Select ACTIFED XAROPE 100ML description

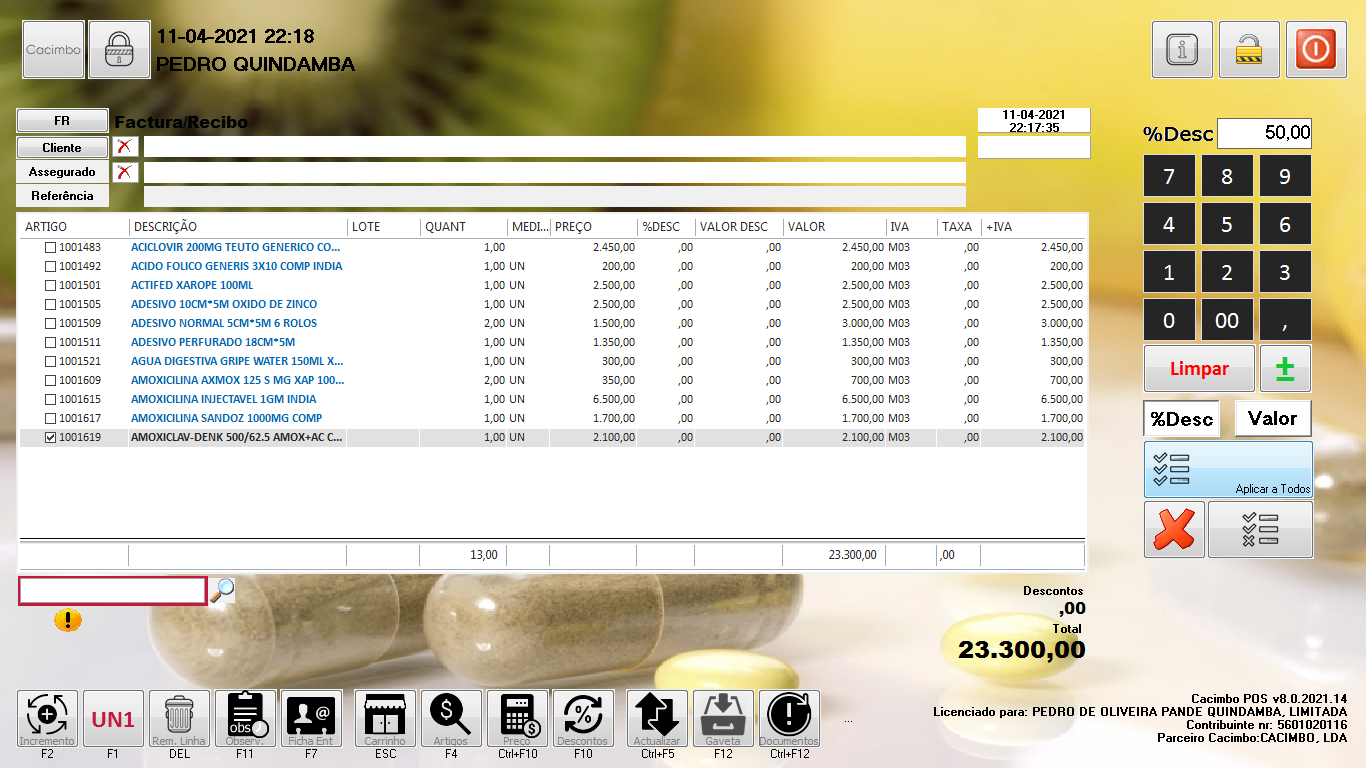click(x=192, y=285)
